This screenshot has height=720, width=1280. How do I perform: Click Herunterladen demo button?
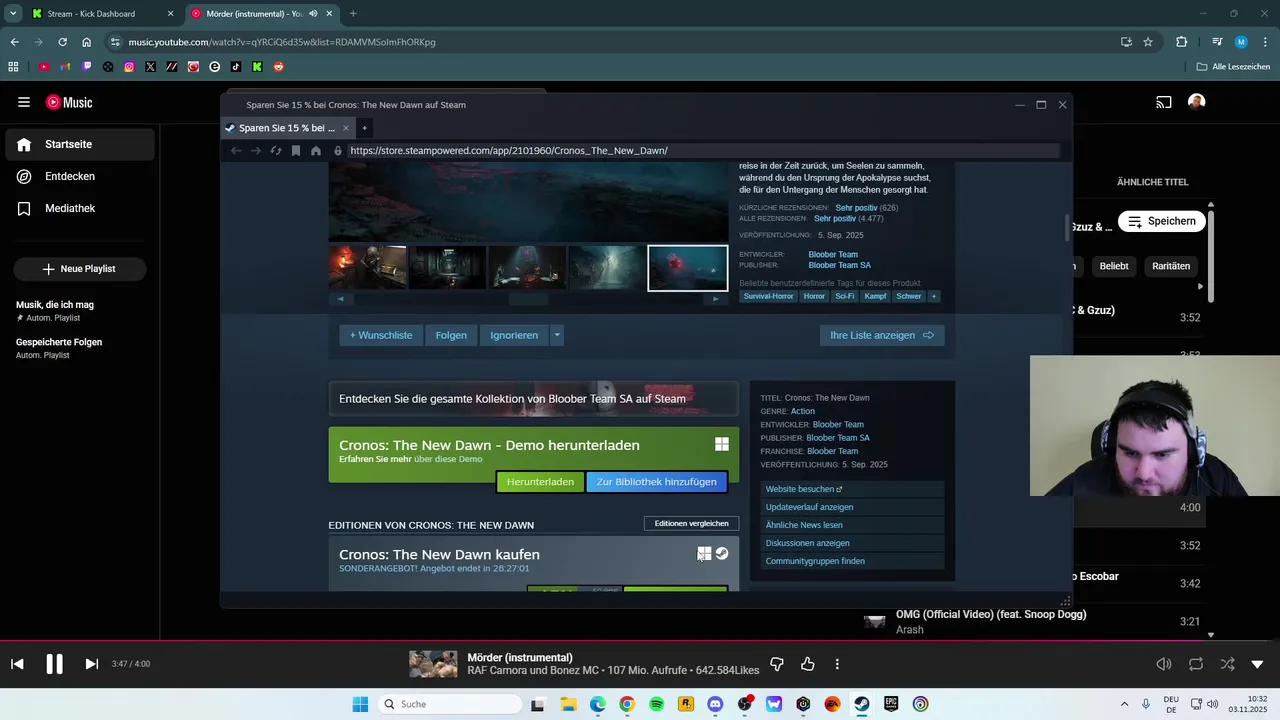pos(540,482)
